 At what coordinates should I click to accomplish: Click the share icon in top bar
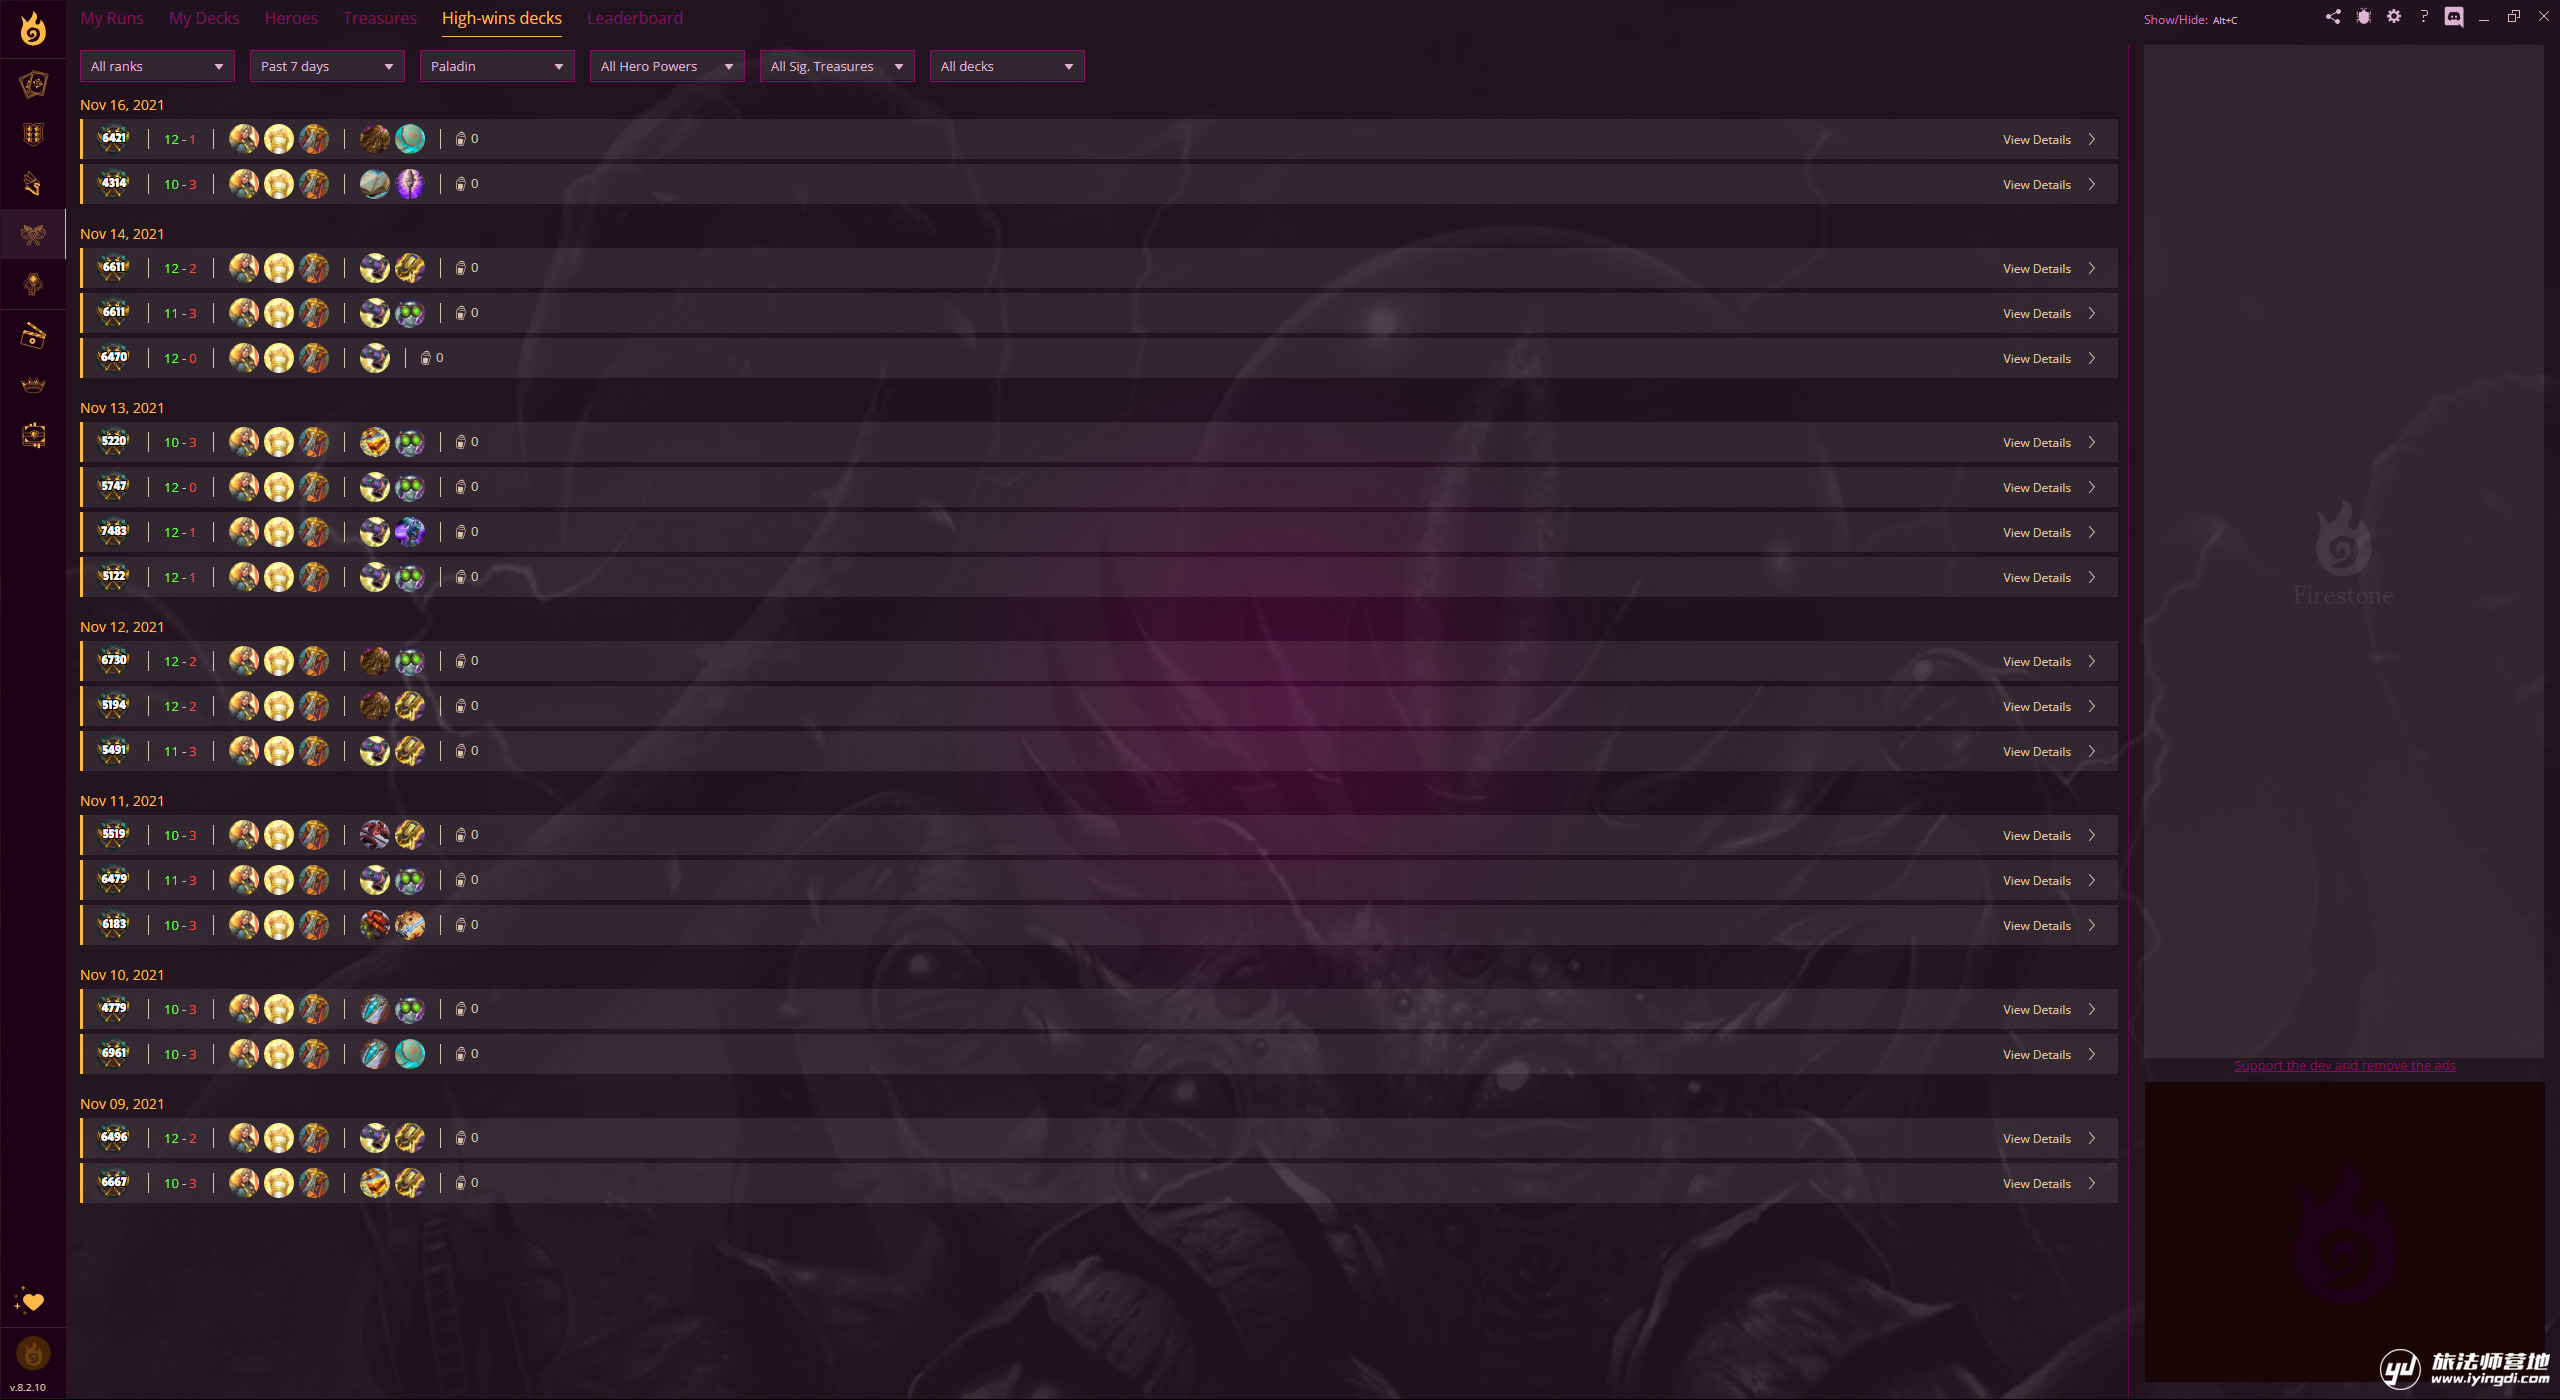point(2333,17)
